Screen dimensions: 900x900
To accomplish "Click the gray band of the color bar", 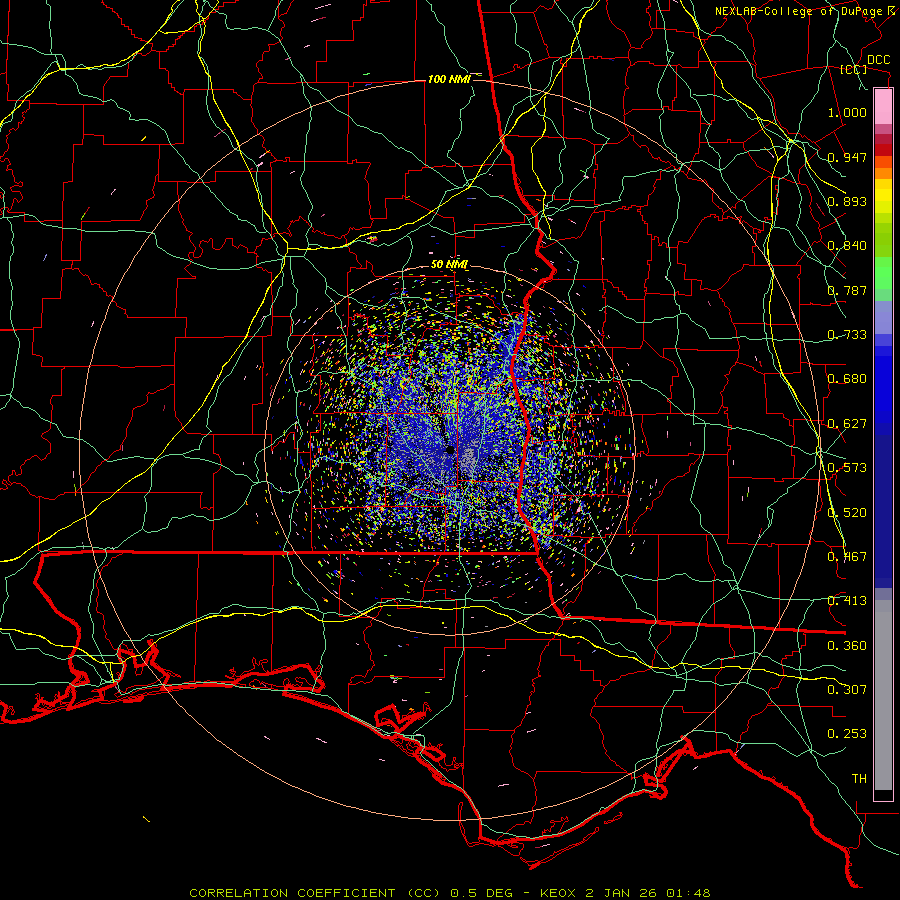I will [883, 695].
